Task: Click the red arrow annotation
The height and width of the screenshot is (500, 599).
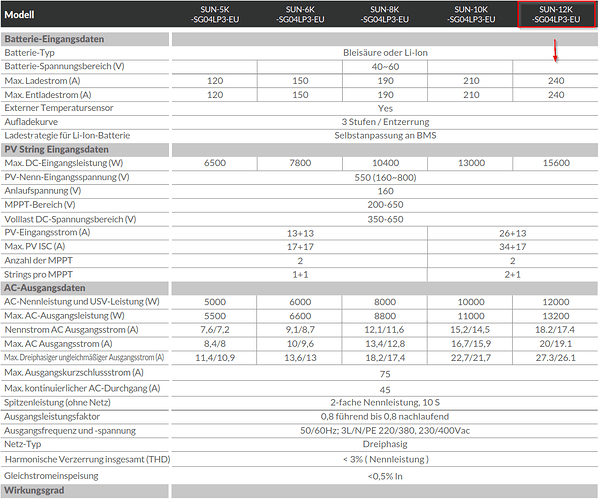Action: pos(555,50)
